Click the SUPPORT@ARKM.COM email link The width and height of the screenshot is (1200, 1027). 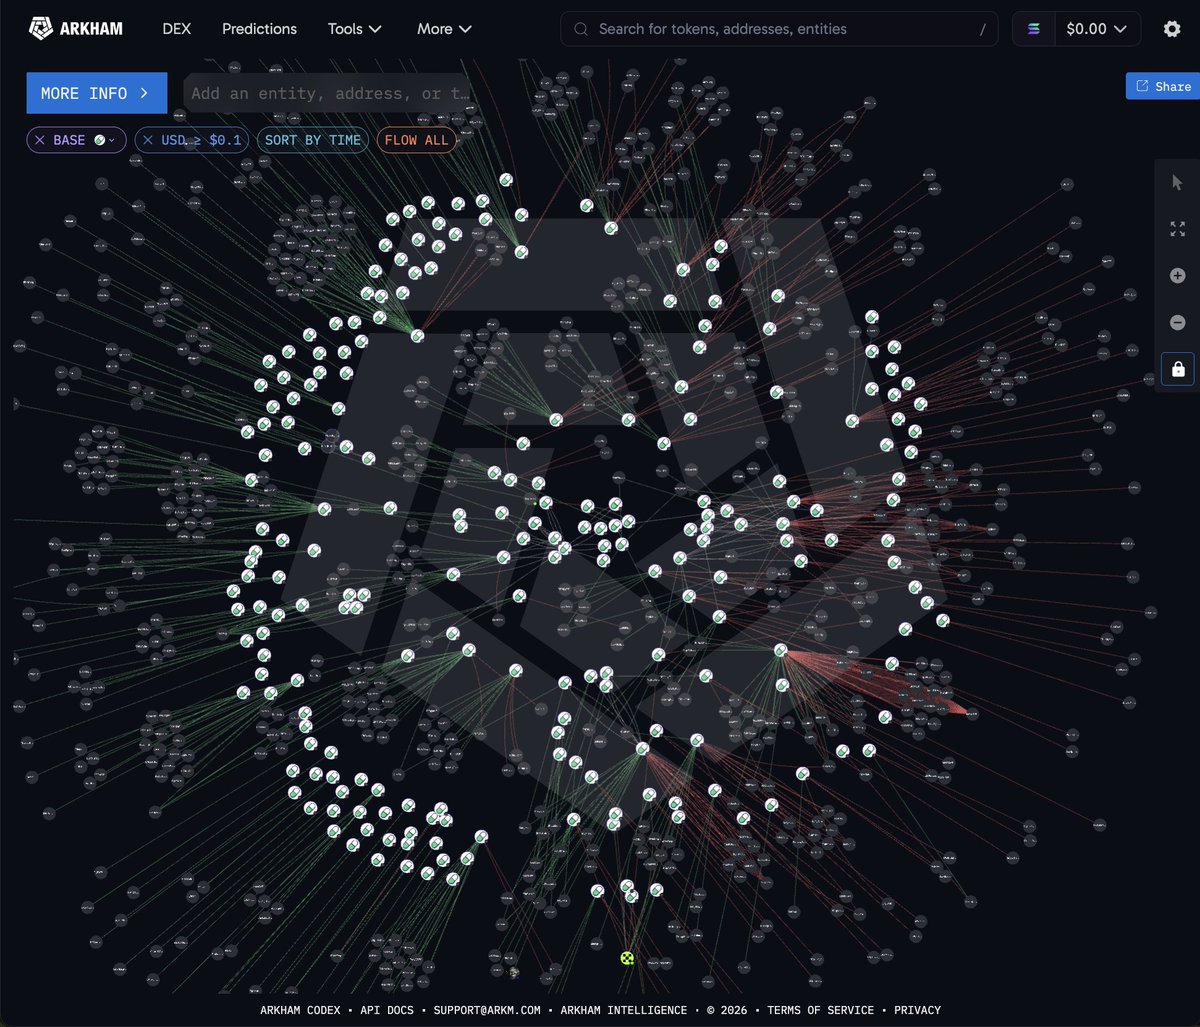pos(487,1010)
